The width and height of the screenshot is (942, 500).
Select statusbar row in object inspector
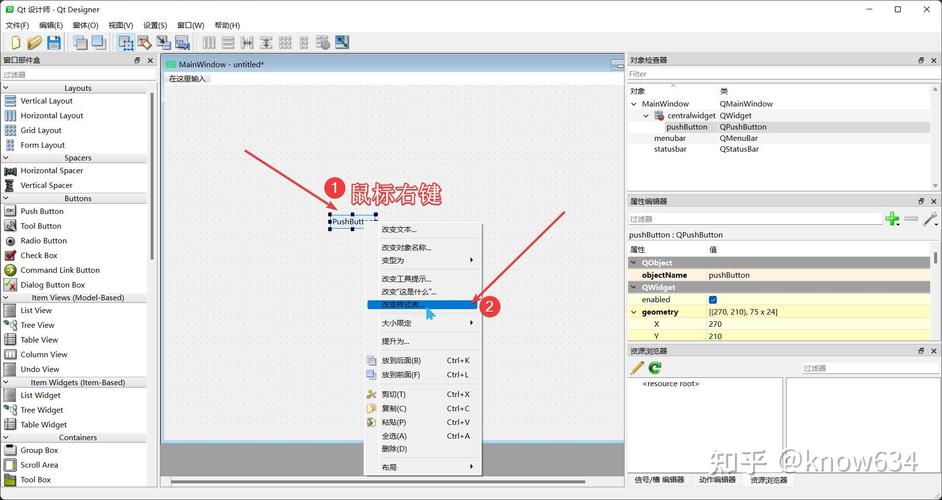click(x=780, y=149)
